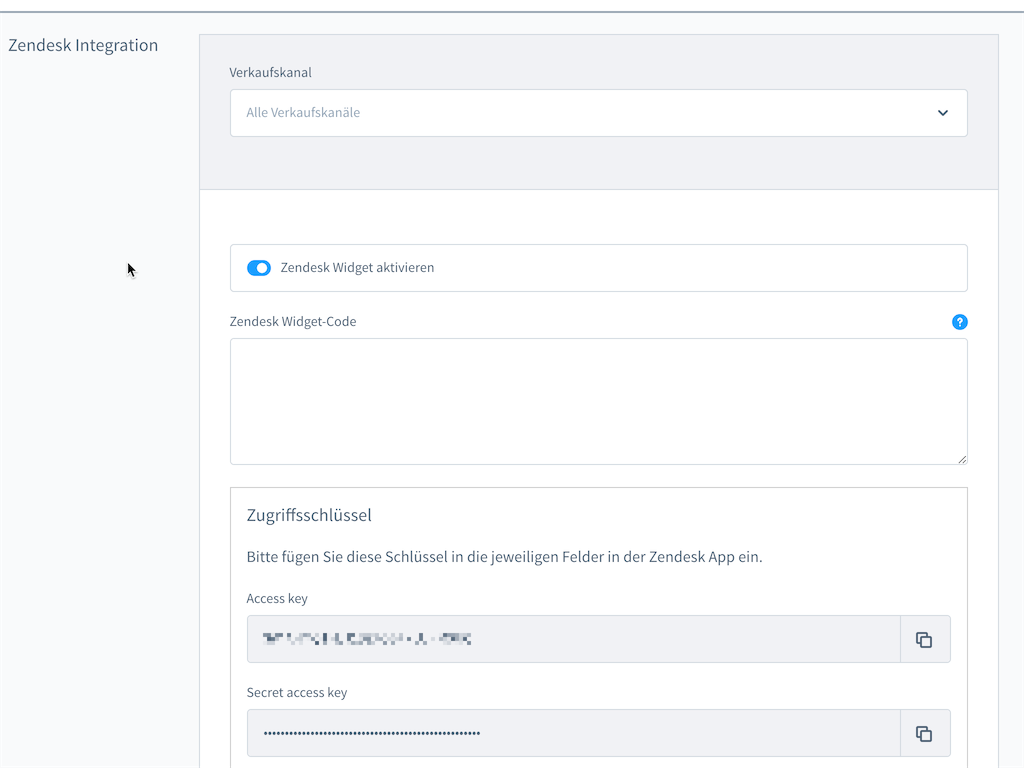Click the masked secret key dots
1024x768 pixels.
371,734
